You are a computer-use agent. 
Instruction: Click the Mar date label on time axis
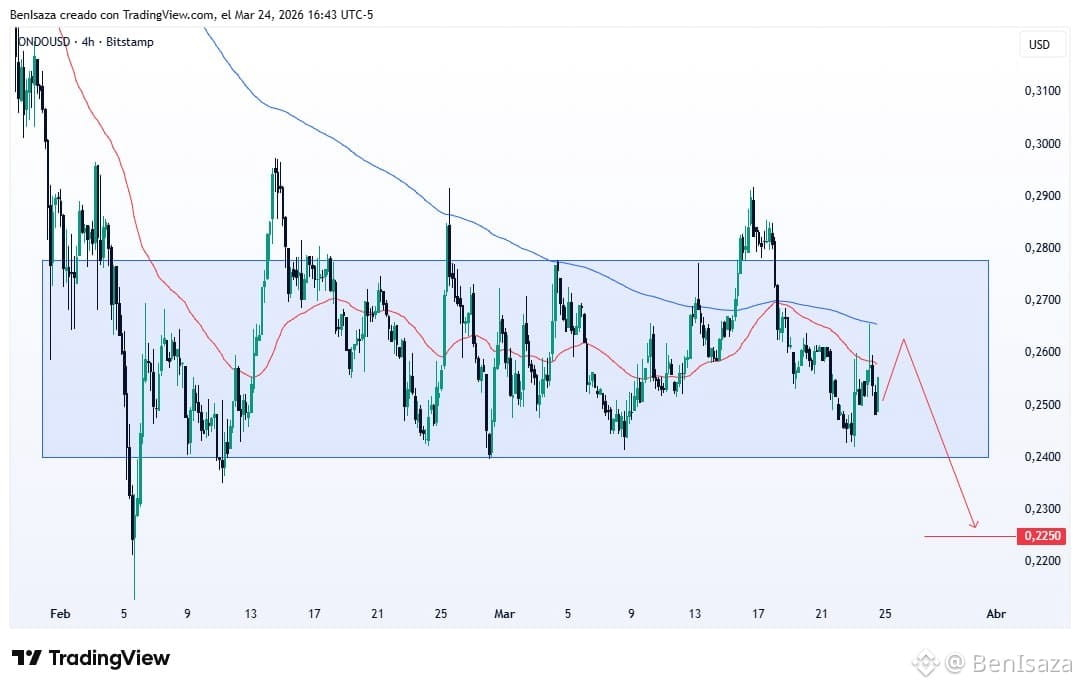coord(504,614)
